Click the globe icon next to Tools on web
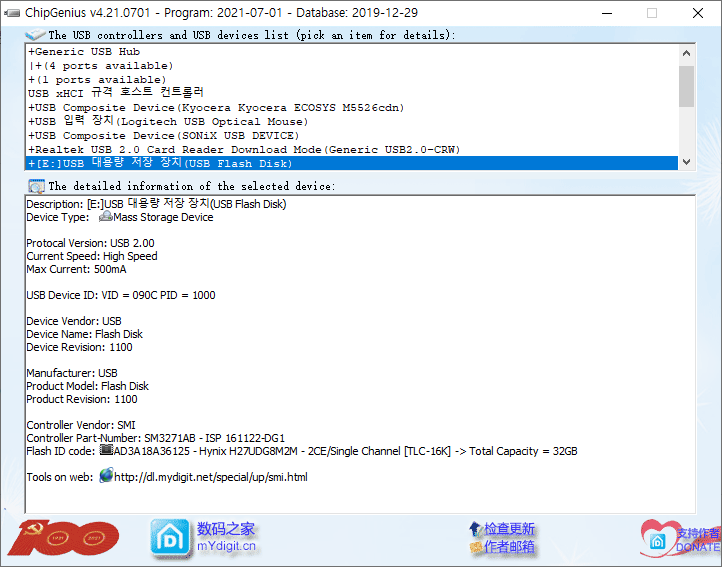This screenshot has height=567, width=722. tap(106, 475)
